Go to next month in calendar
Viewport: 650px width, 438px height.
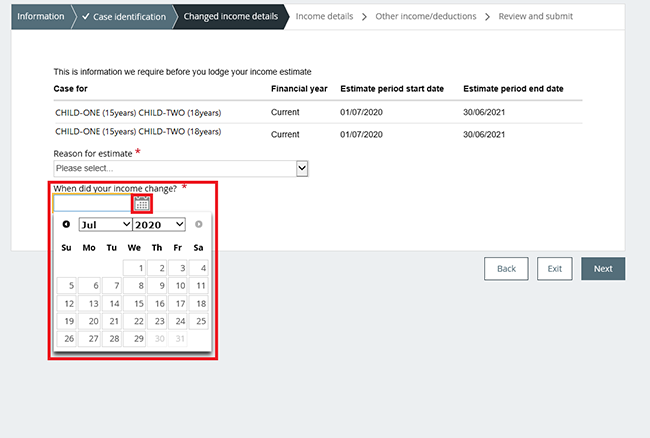[x=198, y=225]
